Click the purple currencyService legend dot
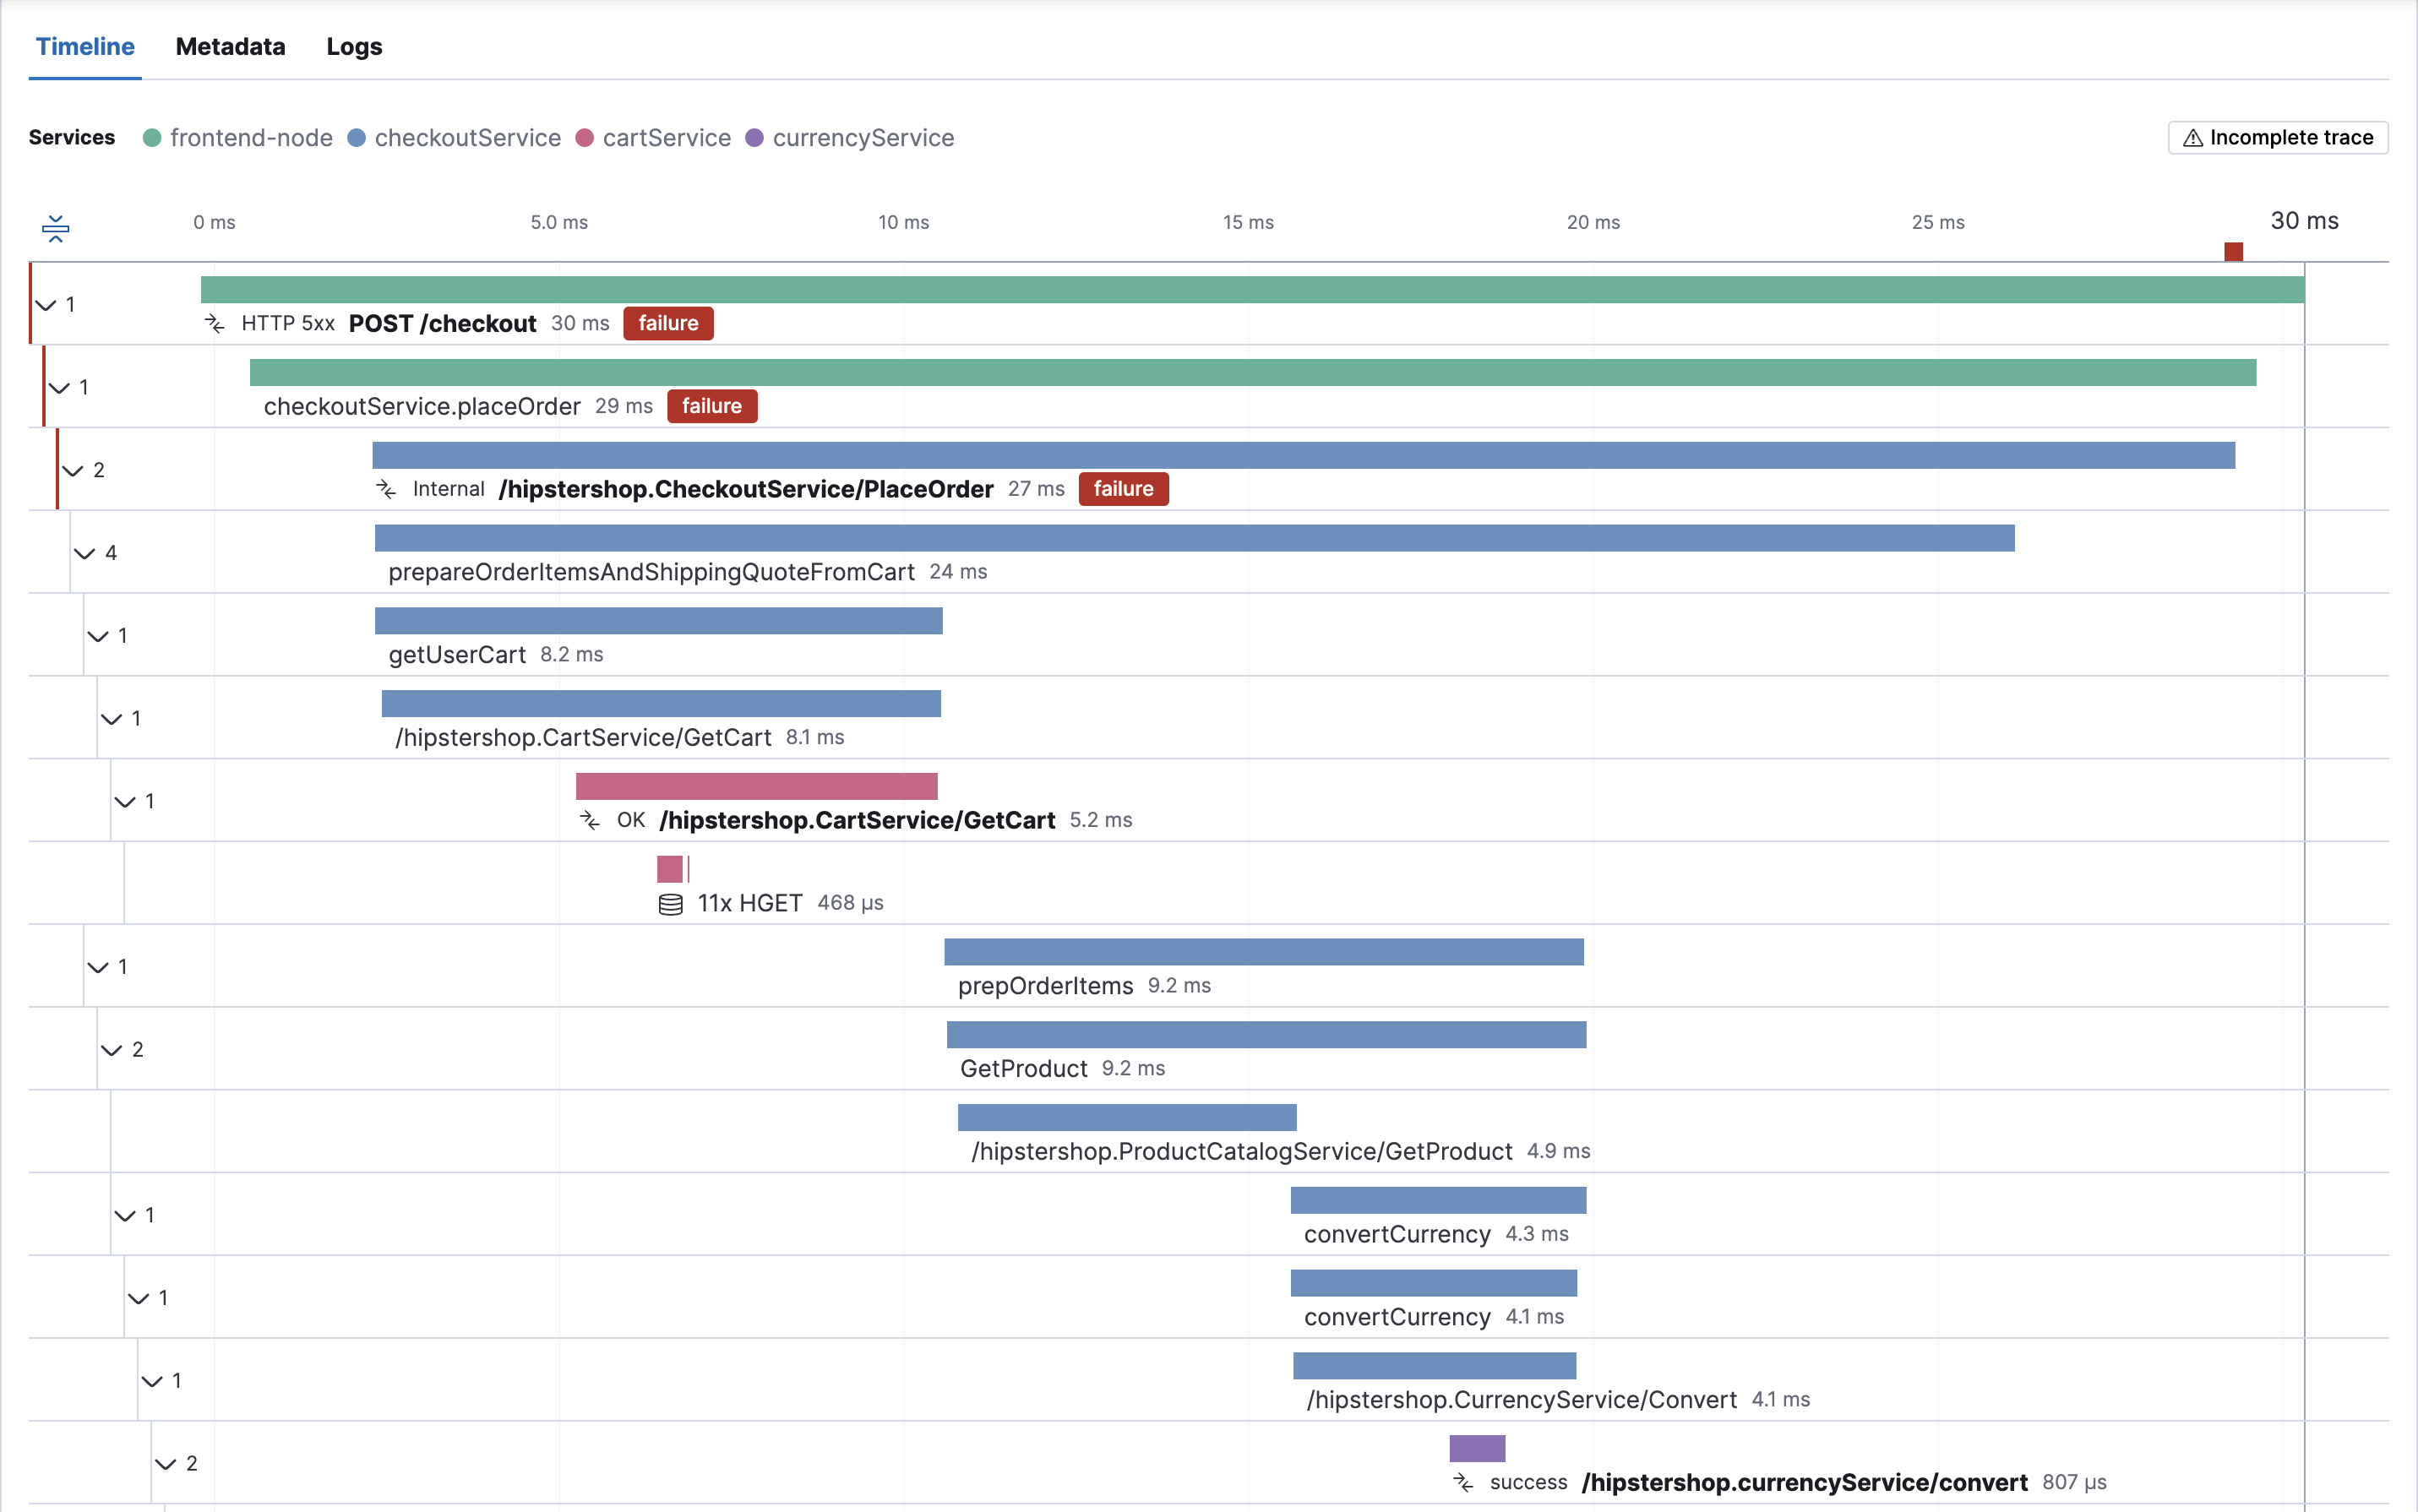The height and width of the screenshot is (1512, 2418). point(755,138)
